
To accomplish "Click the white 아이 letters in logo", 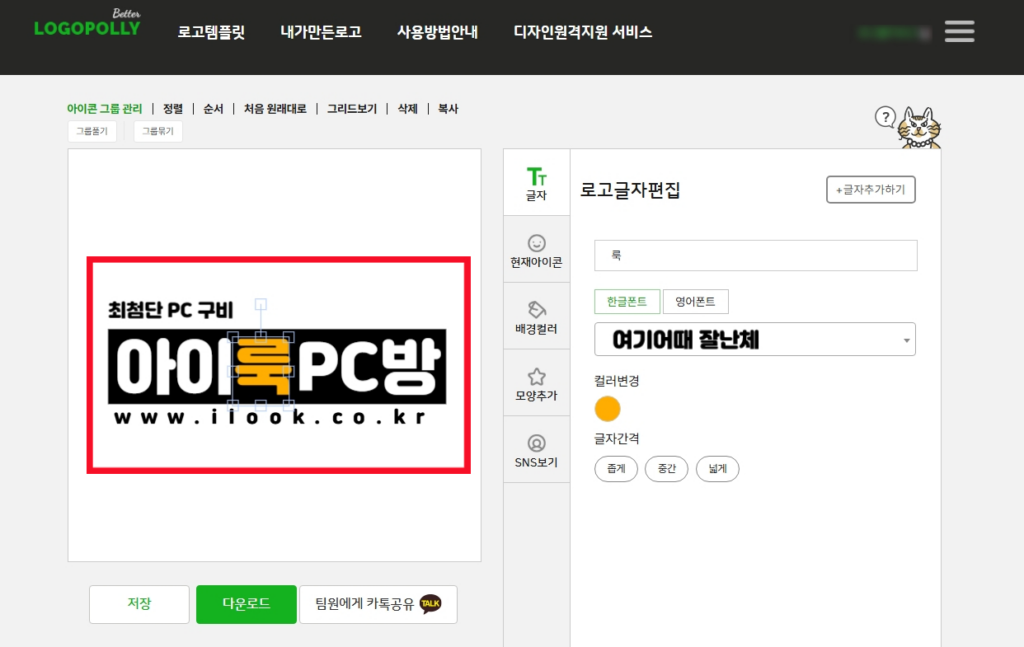I will click(173, 368).
